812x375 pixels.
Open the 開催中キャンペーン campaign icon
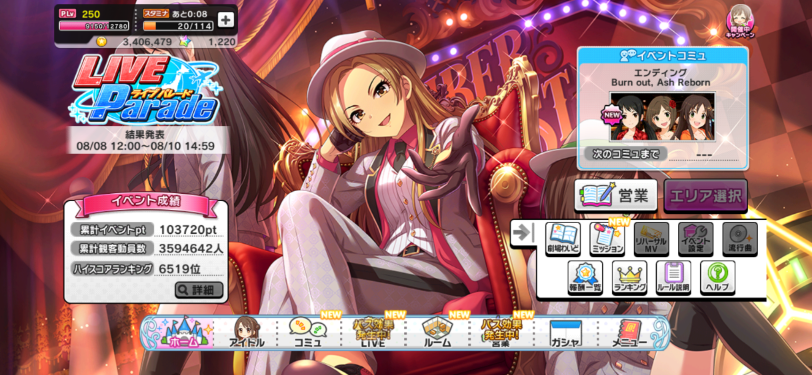click(740, 22)
